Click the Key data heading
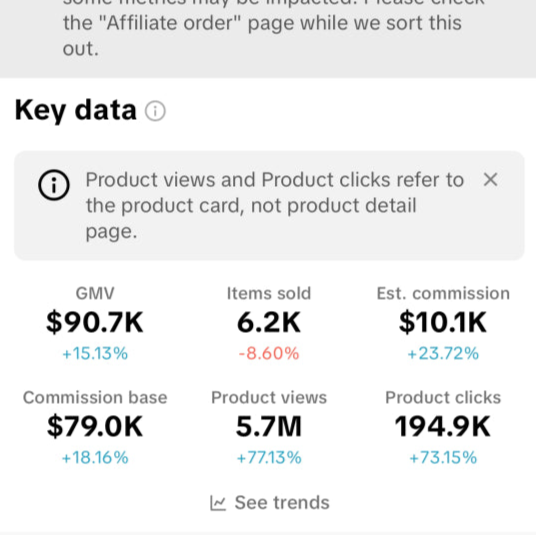 [x=76, y=111]
